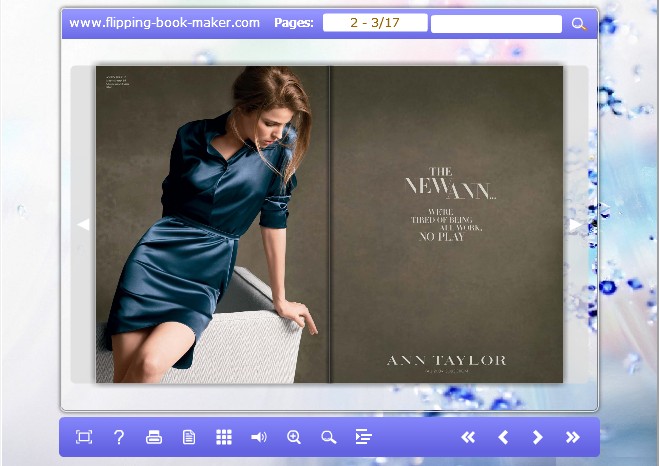The width and height of the screenshot is (659, 466).
Task: Click the left page with woman in blue dress
Action: coord(213,224)
